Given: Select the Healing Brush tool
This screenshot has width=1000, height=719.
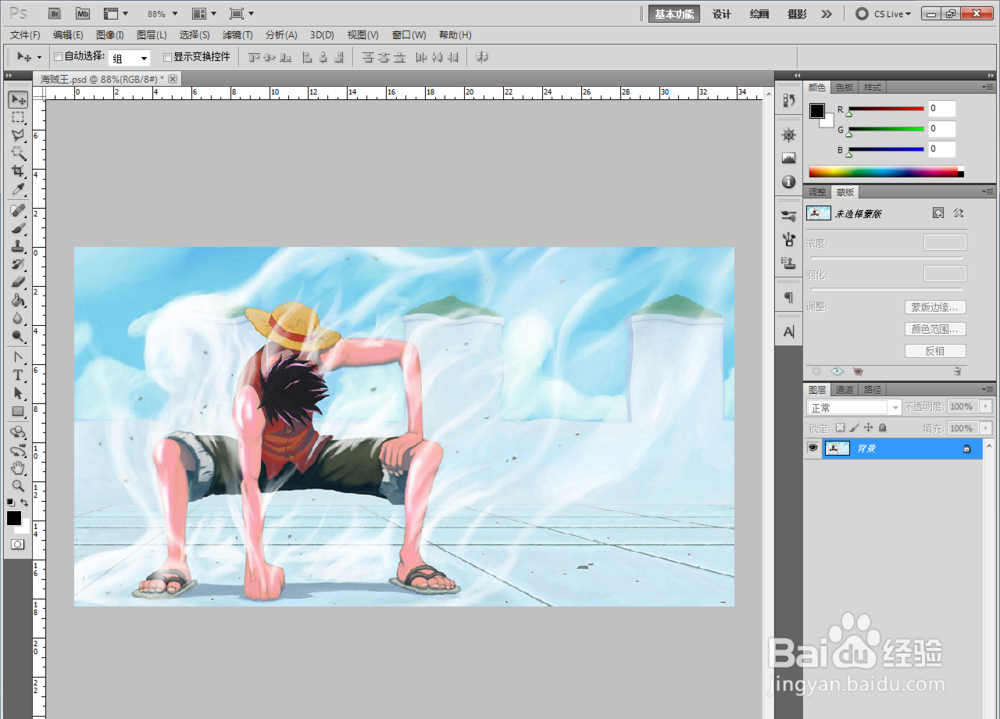Looking at the screenshot, I should pos(18,211).
